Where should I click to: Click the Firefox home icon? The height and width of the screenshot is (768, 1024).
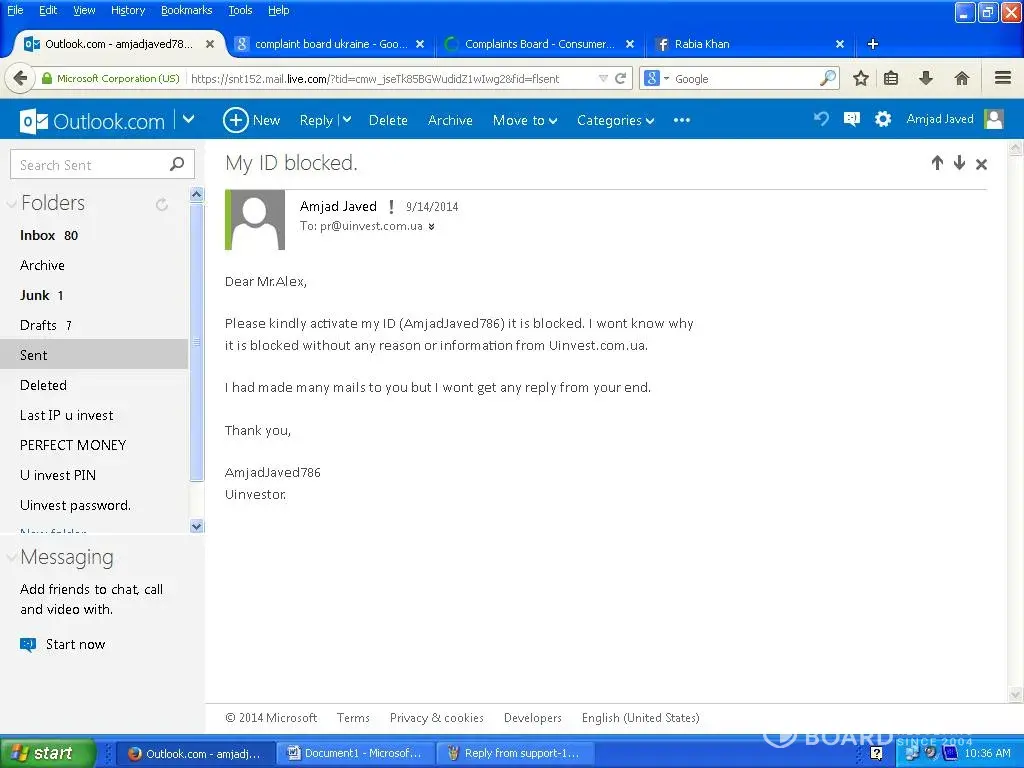pyautogui.click(x=961, y=78)
